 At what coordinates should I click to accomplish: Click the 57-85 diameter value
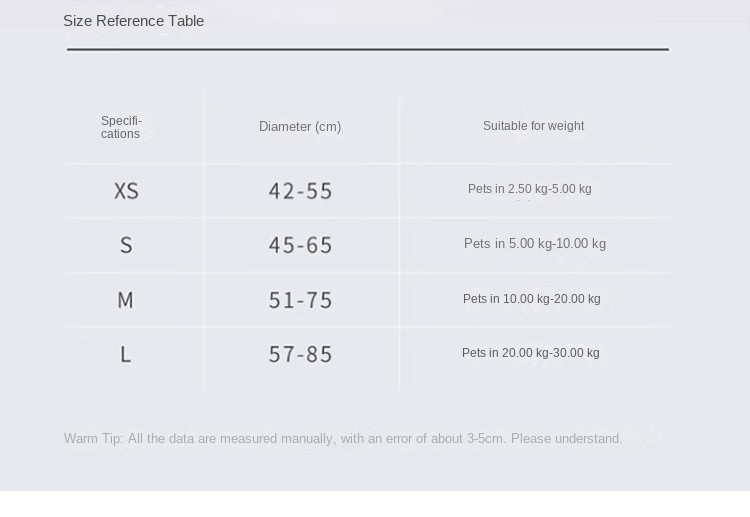click(x=300, y=354)
